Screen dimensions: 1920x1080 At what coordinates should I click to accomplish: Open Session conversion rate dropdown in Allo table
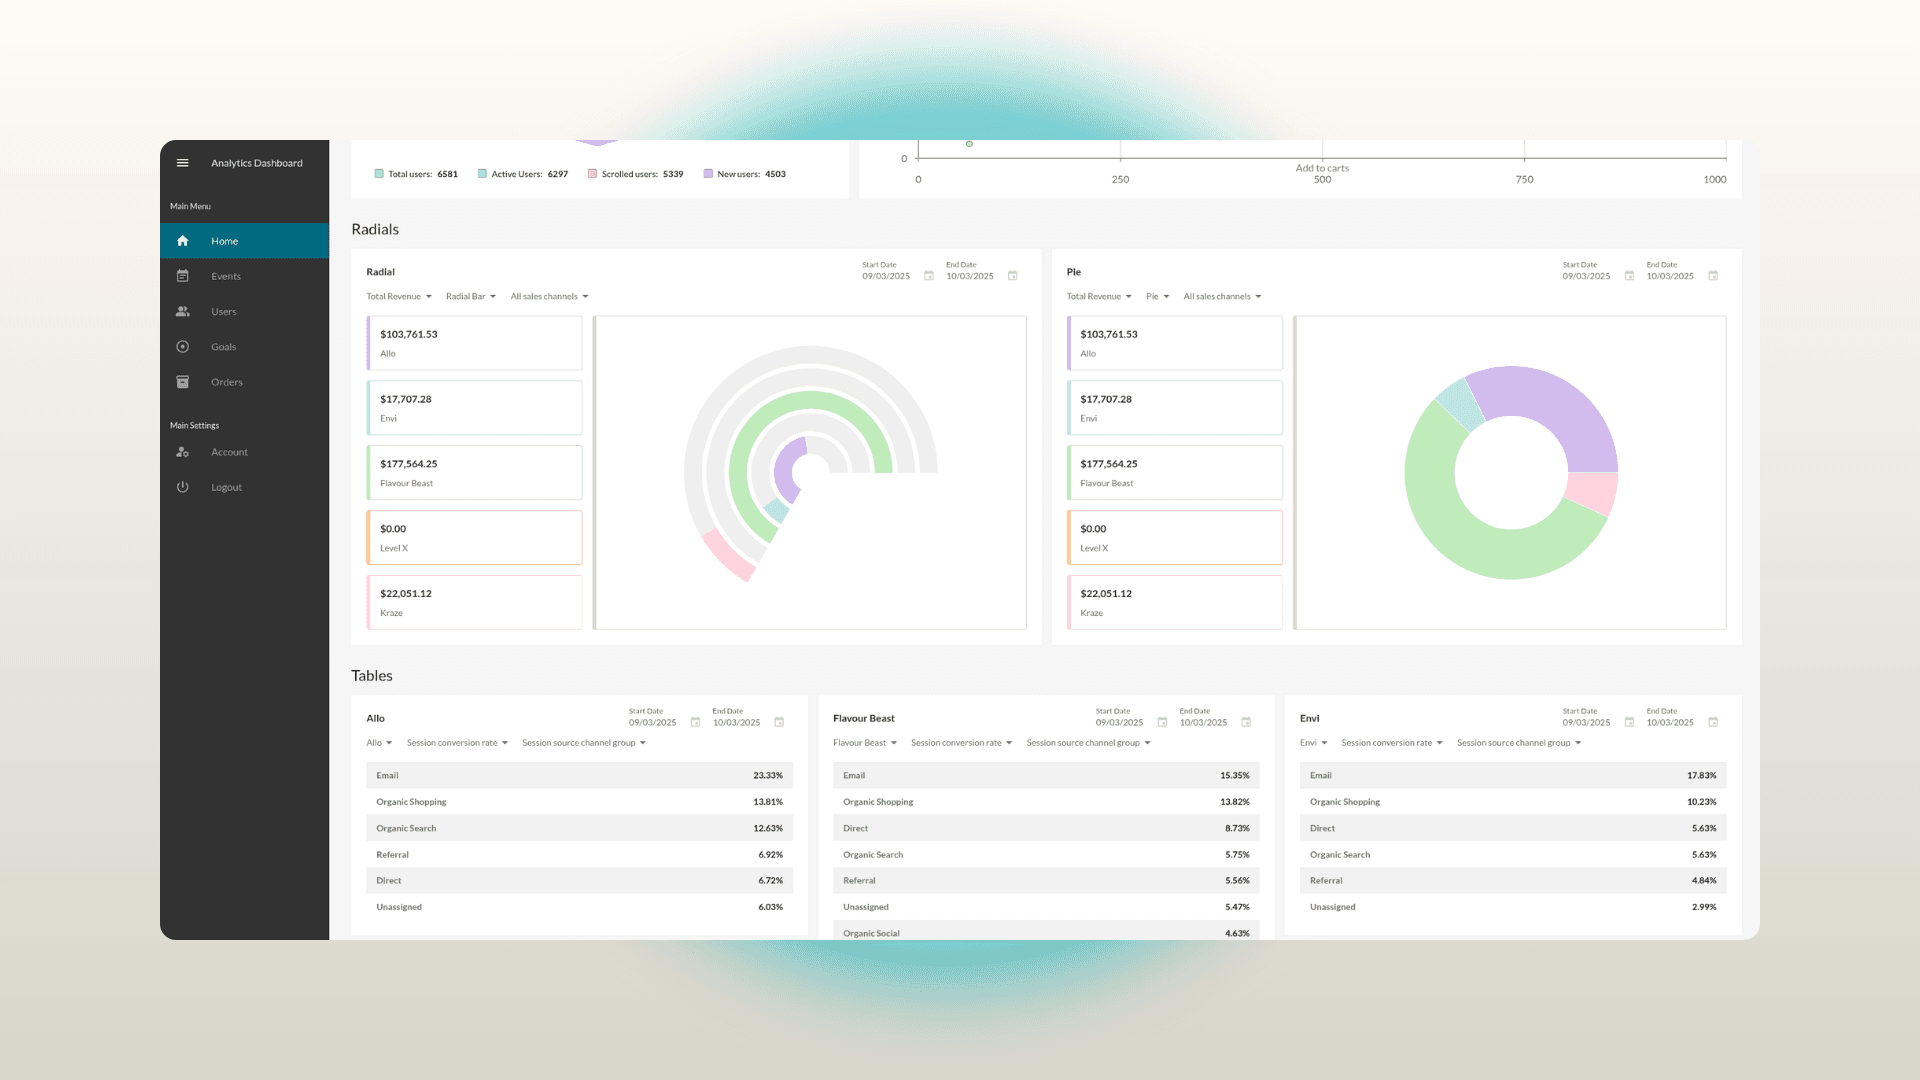pyautogui.click(x=457, y=743)
